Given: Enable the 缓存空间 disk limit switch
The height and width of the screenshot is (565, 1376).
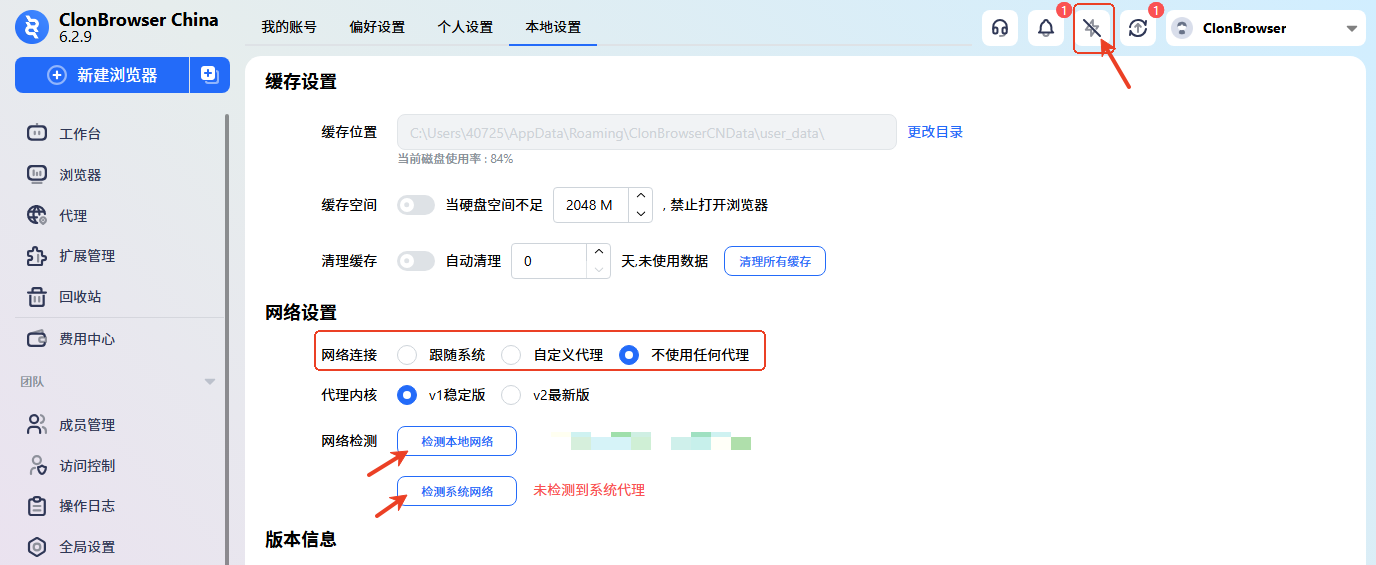Looking at the screenshot, I should pyautogui.click(x=416, y=205).
